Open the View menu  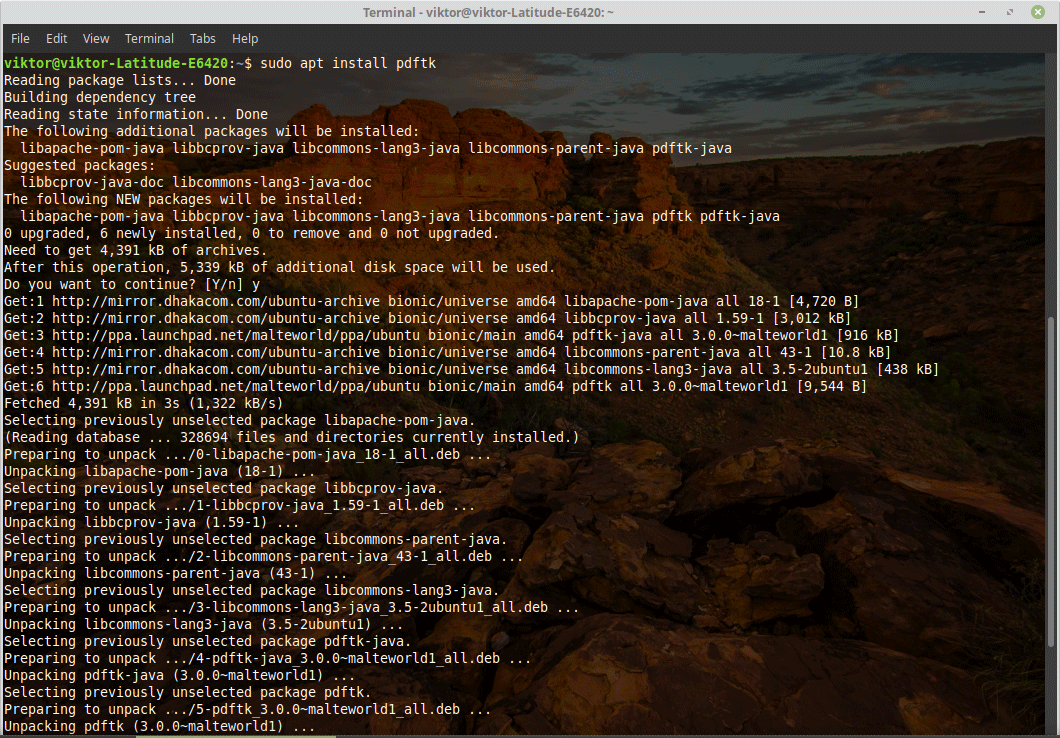click(96, 39)
